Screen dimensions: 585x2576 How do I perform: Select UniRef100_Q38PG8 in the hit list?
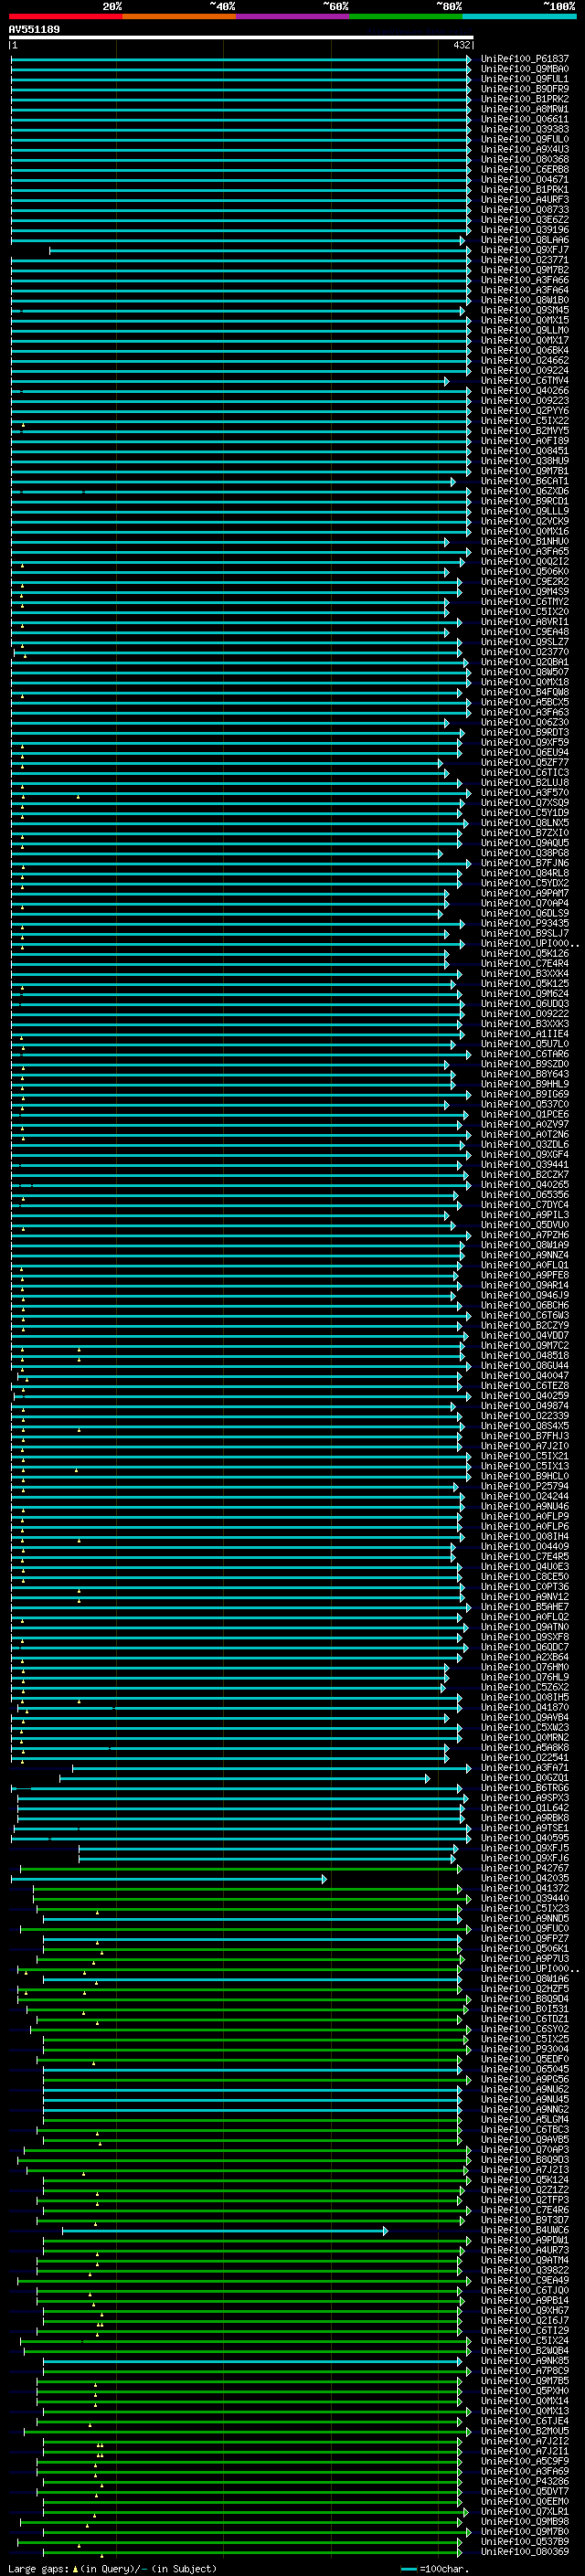click(x=525, y=853)
